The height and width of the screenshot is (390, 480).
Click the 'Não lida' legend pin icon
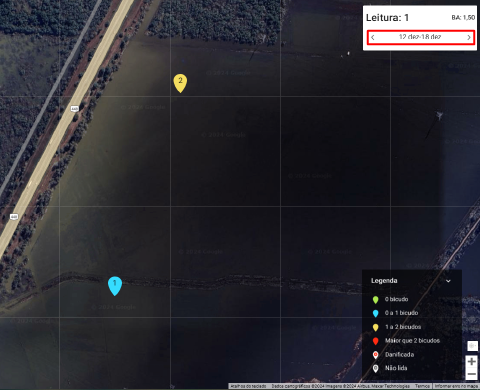pyautogui.click(x=376, y=369)
